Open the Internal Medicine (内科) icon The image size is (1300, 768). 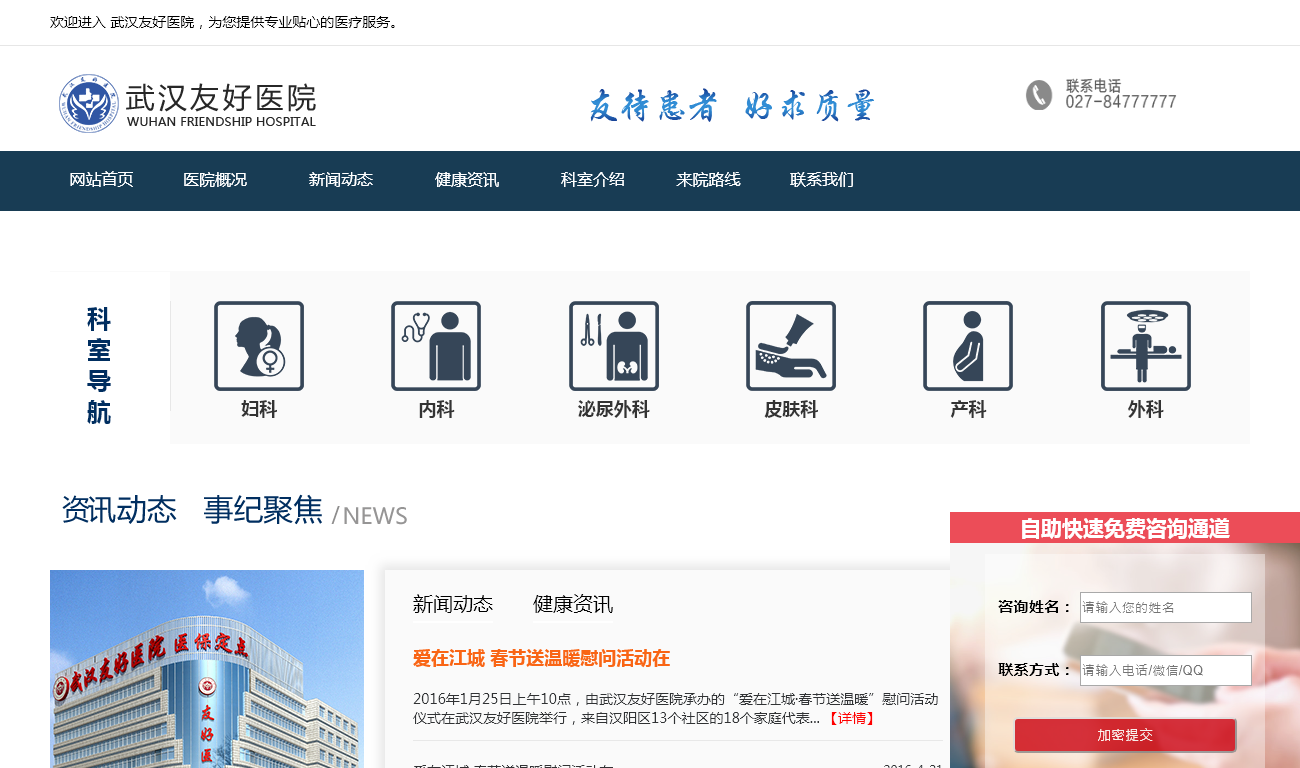pyautogui.click(x=436, y=346)
